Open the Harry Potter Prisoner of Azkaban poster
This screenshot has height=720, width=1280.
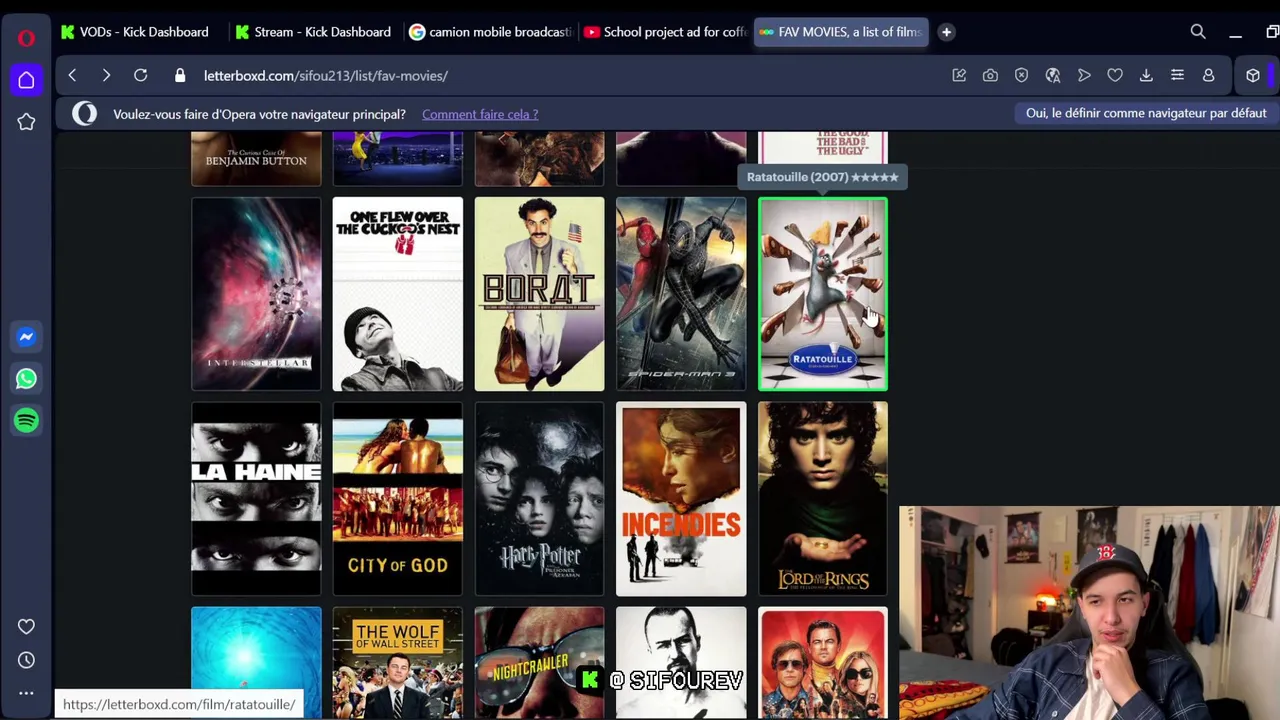click(539, 499)
